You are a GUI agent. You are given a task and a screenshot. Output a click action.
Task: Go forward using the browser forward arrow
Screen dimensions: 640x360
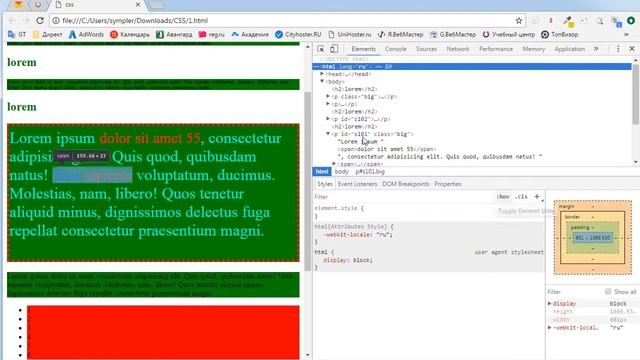click(26, 20)
